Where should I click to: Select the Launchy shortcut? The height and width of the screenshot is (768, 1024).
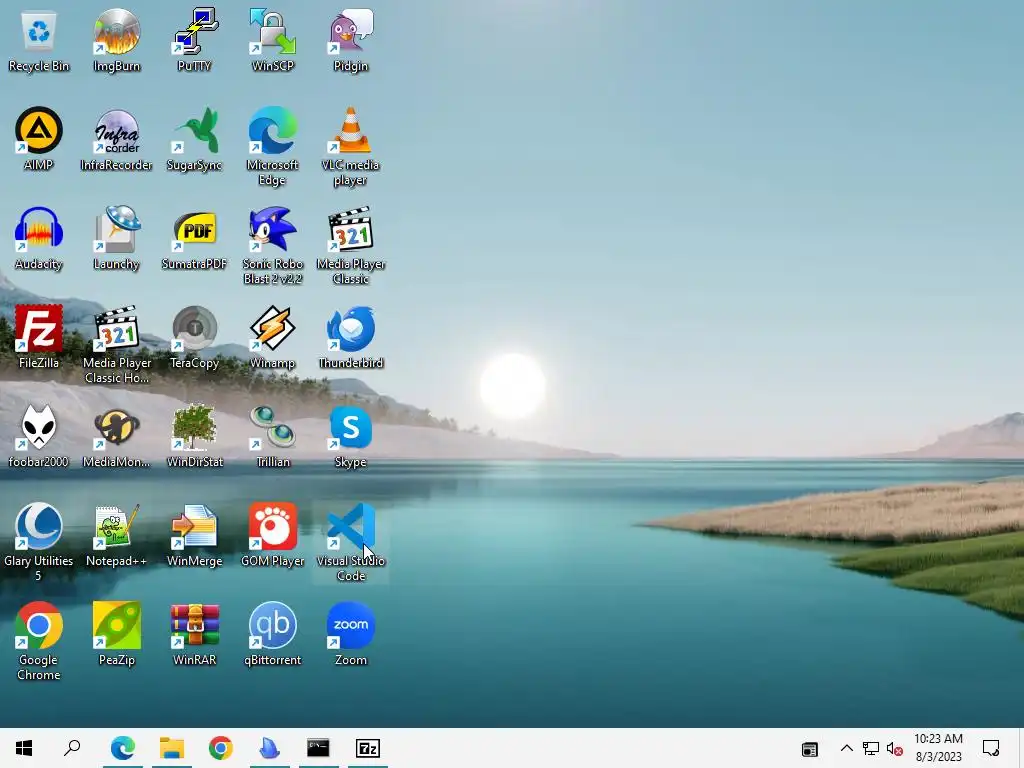pos(116,238)
